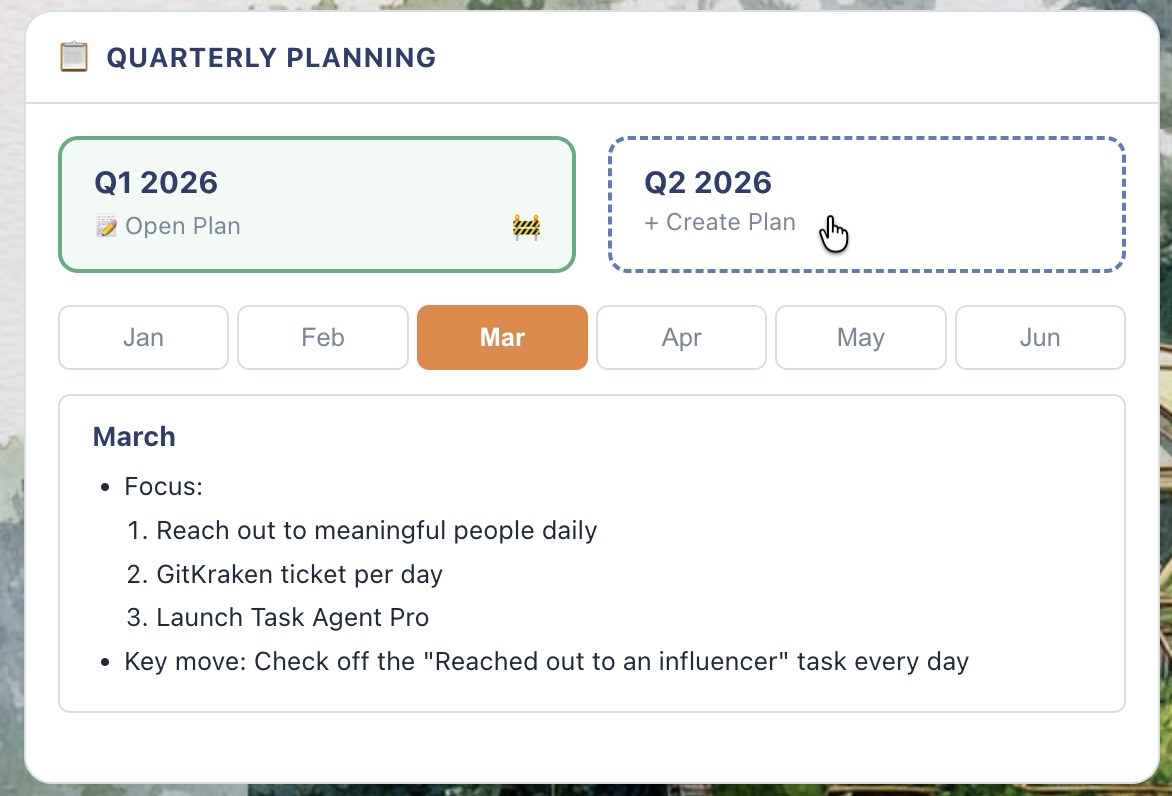
Task: Select the highlighted Mar tab
Action: click(502, 338)
